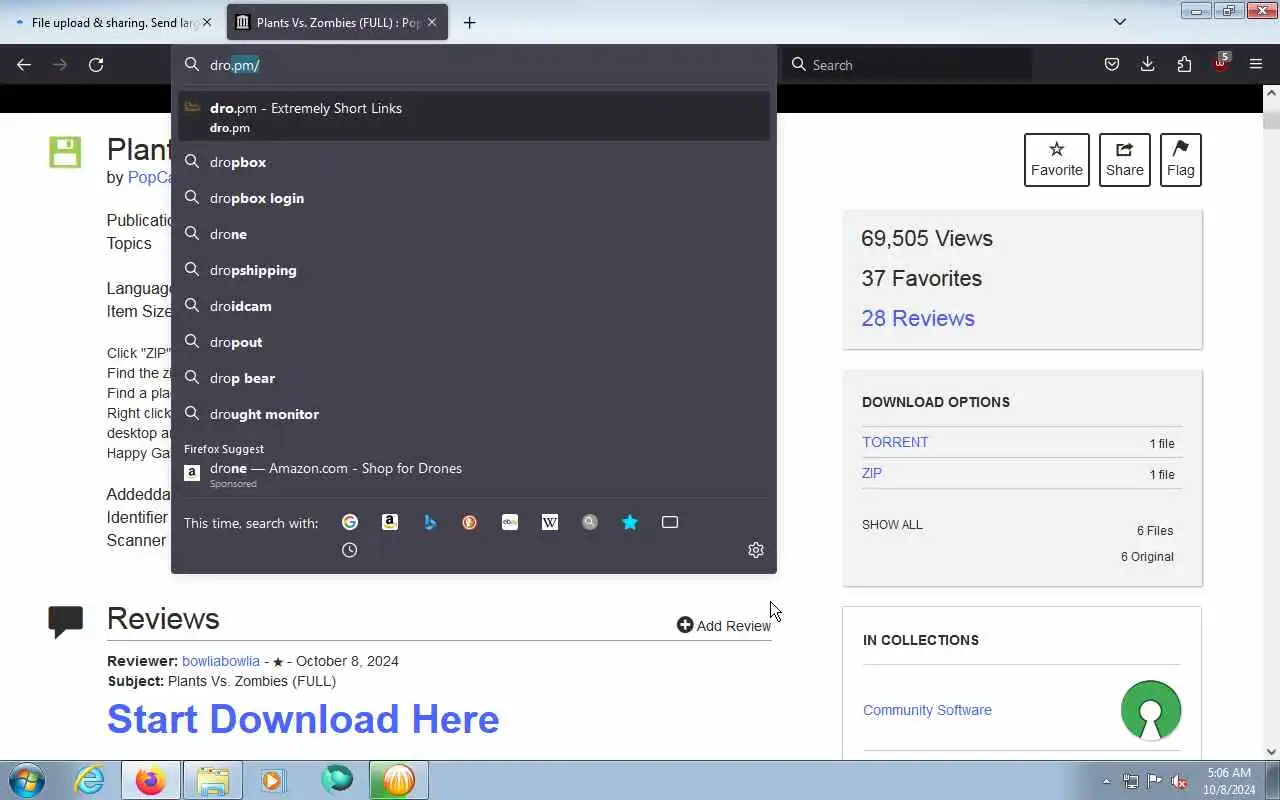Image resolution: width=1280 pixels, height=800 pixels.
Task: Search history using the clock icon
Action: point(349,550)
